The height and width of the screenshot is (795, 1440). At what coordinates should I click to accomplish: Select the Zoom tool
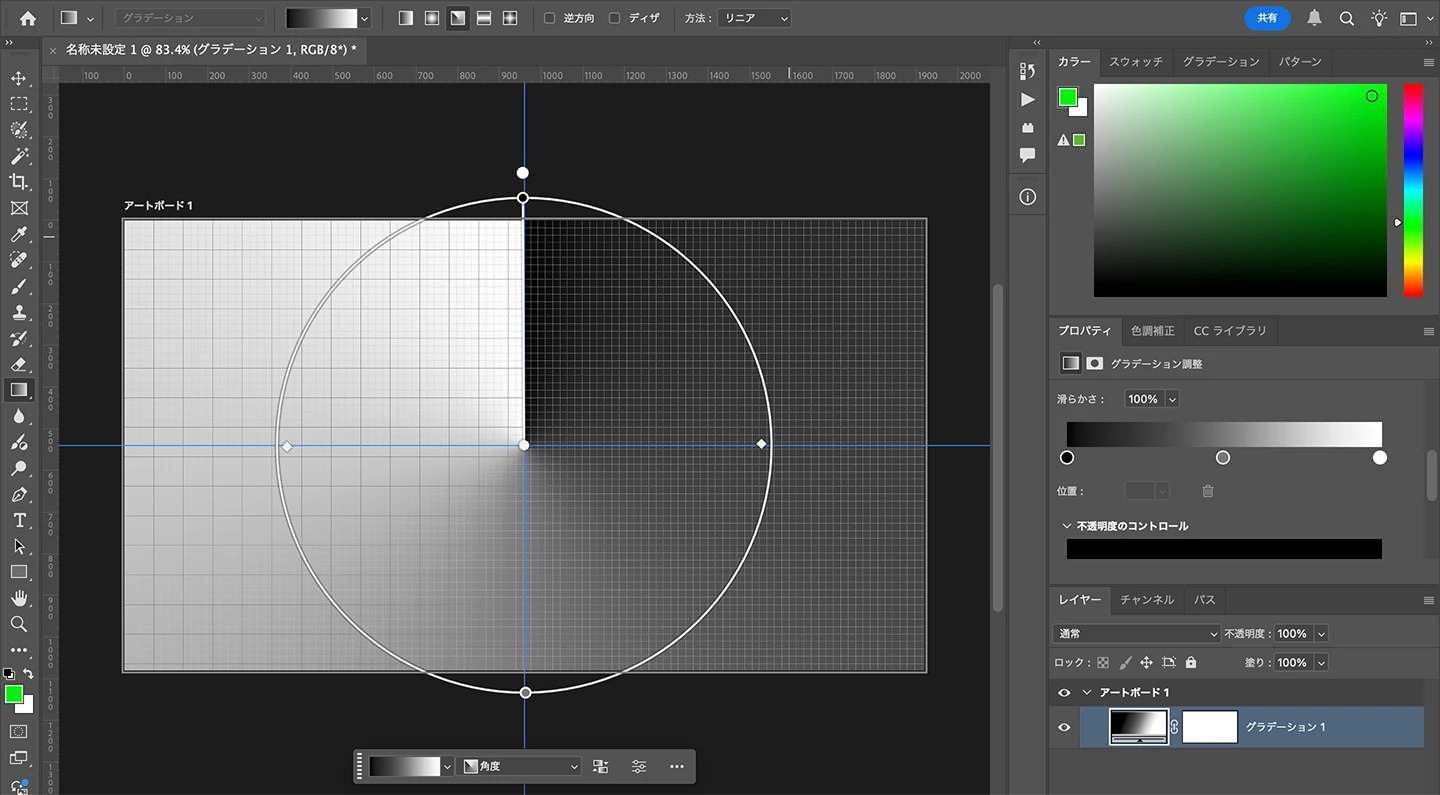[19, 624]
